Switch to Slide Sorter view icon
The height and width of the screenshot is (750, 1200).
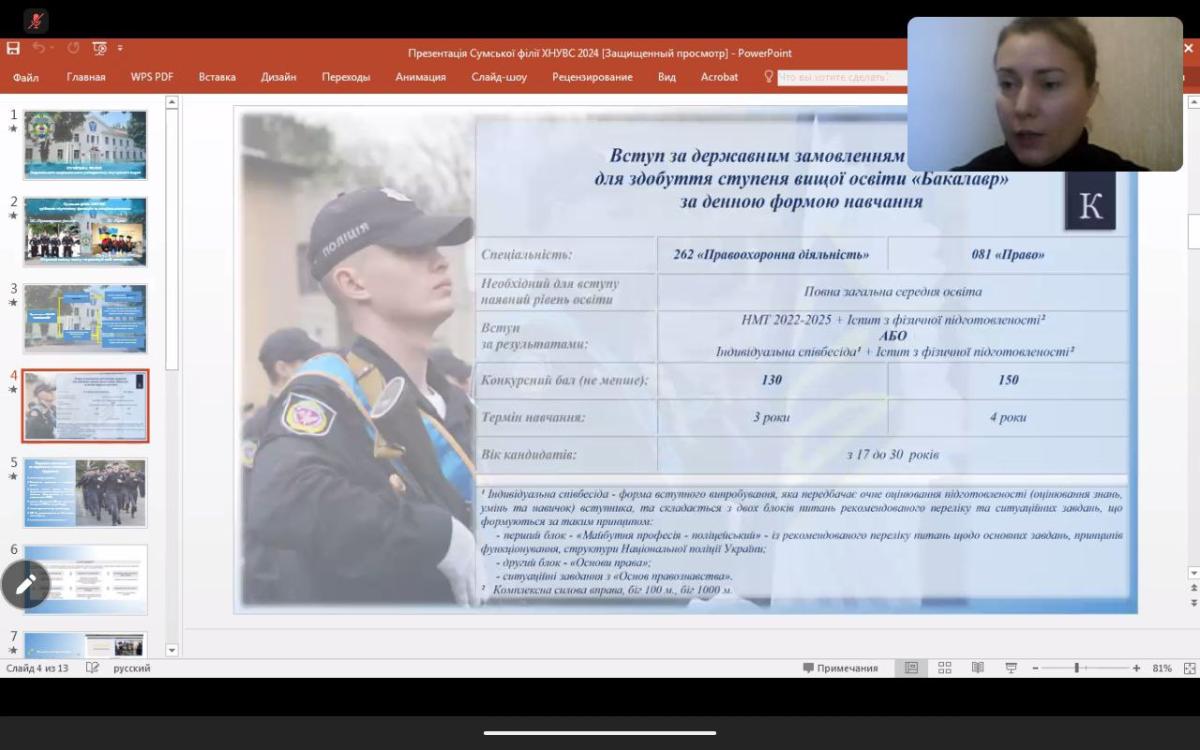pyautogui.click(x=944, y=668)
